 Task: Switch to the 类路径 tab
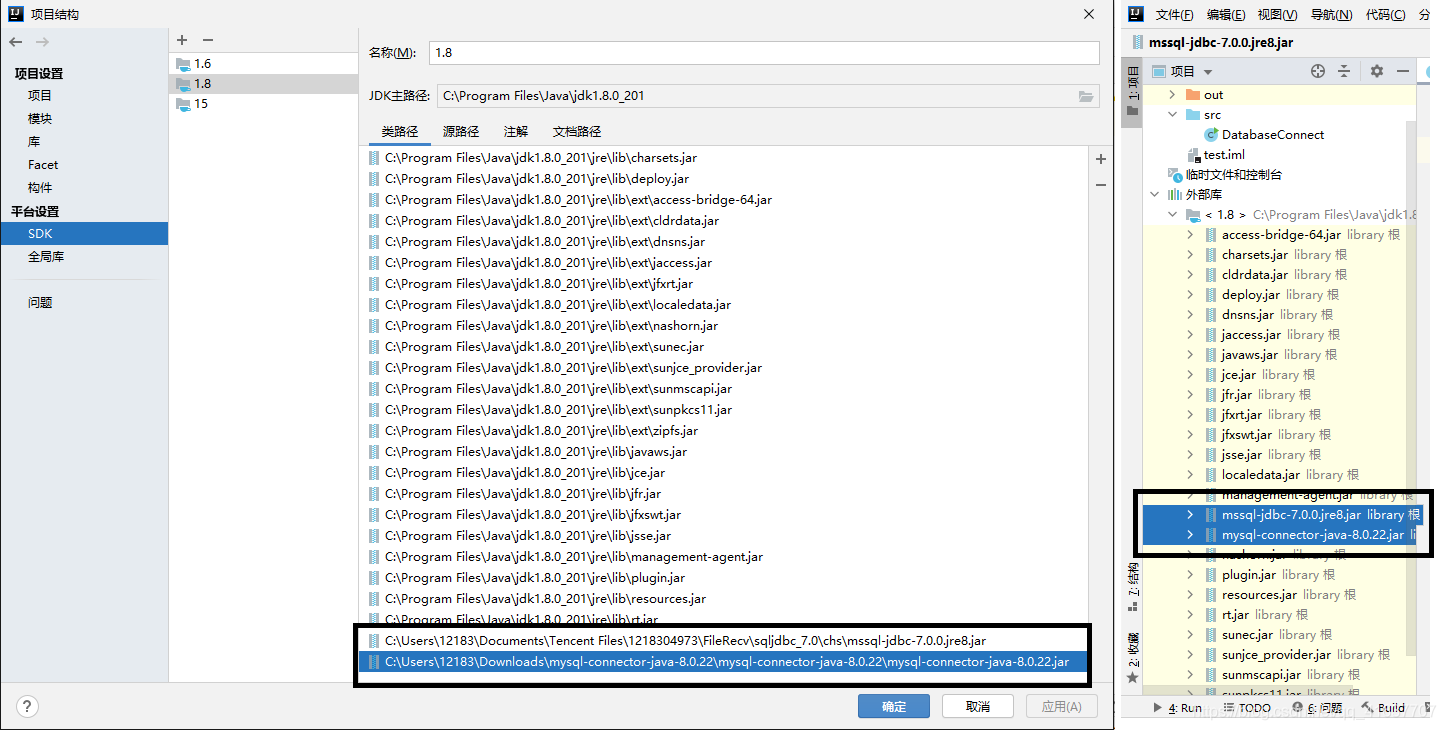[x=399, y=132]
